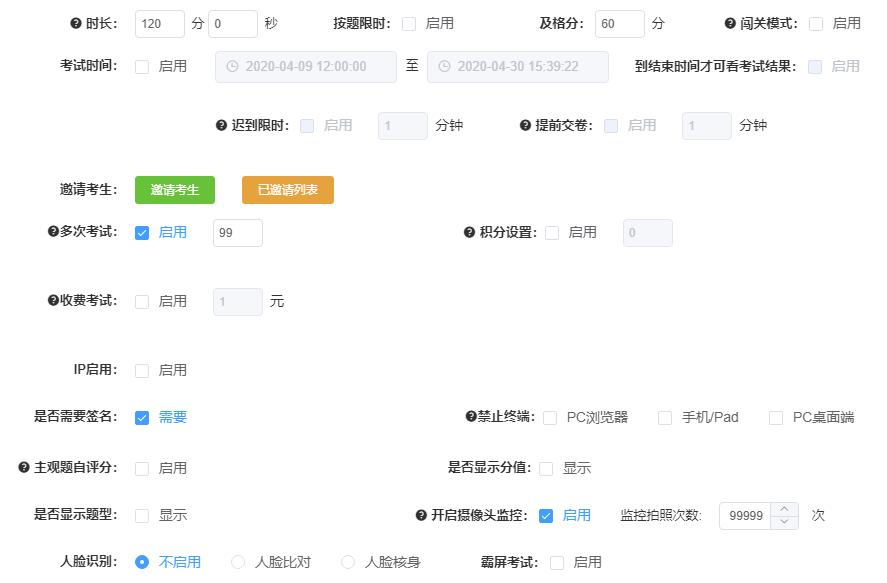Click the green 邀请考生 button

coord(174,188)
